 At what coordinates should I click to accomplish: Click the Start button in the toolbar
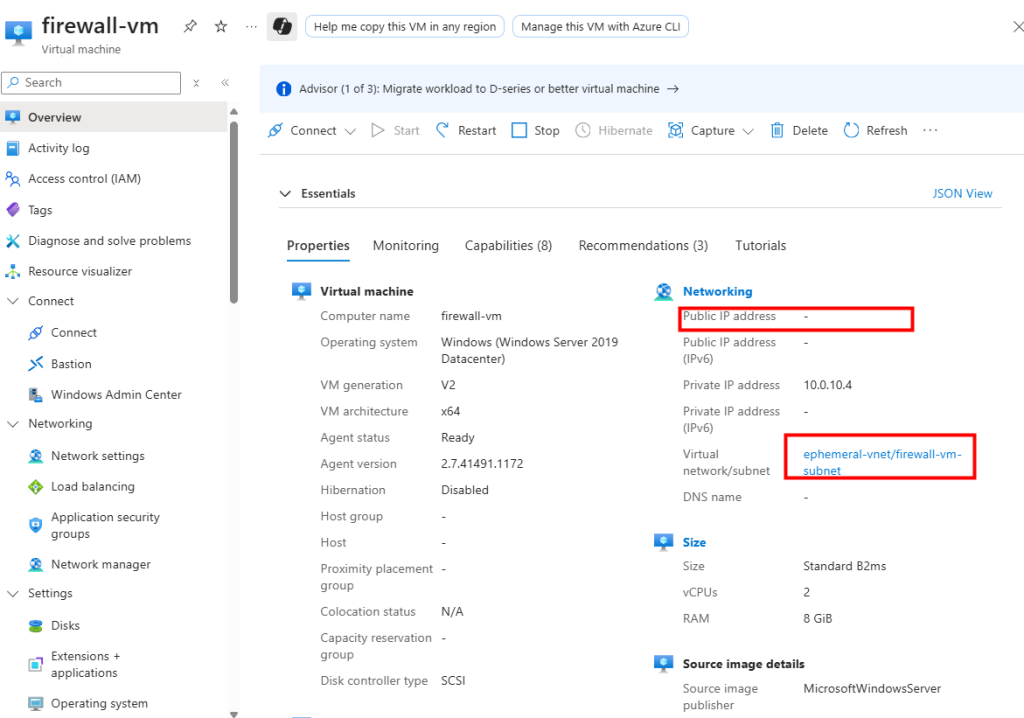pos(395,130)
